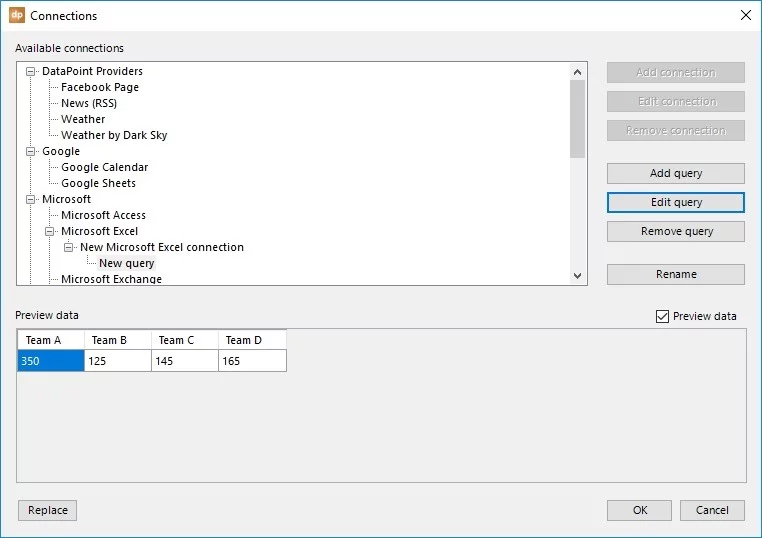
Task: Collapse the Microsoft Excel tree node
Action: click(x=51, y=232)
